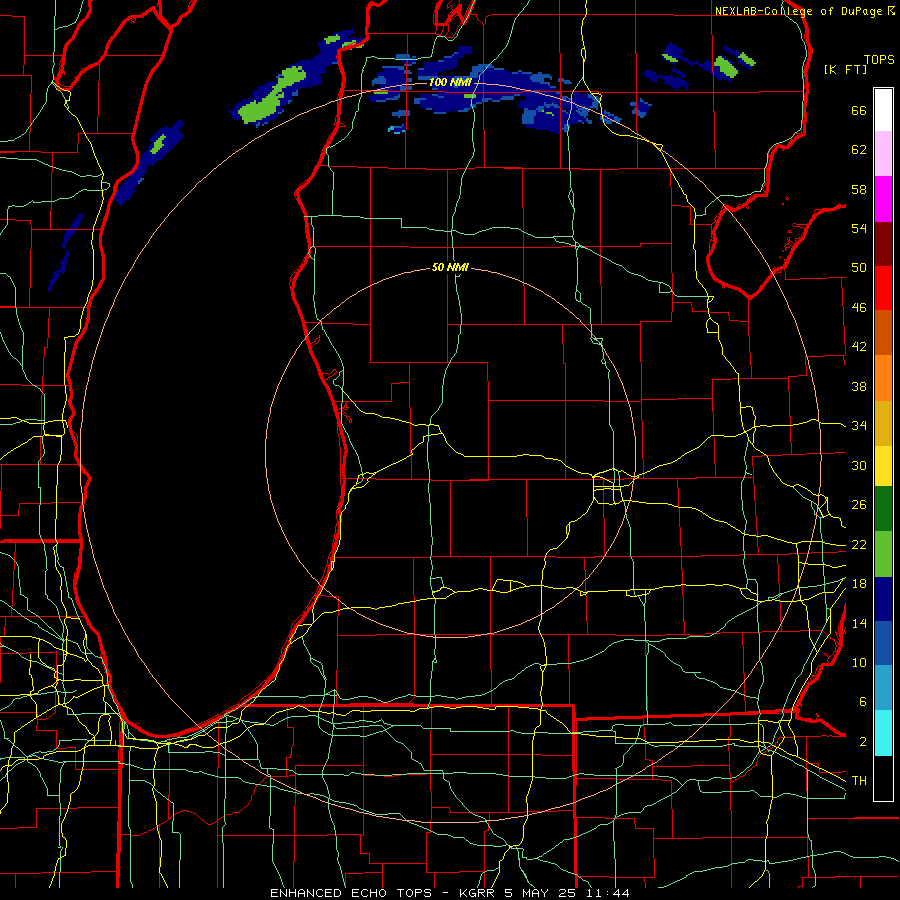Select the magenta legend swatch
The image size is (900, 900).
pos(883,199)
